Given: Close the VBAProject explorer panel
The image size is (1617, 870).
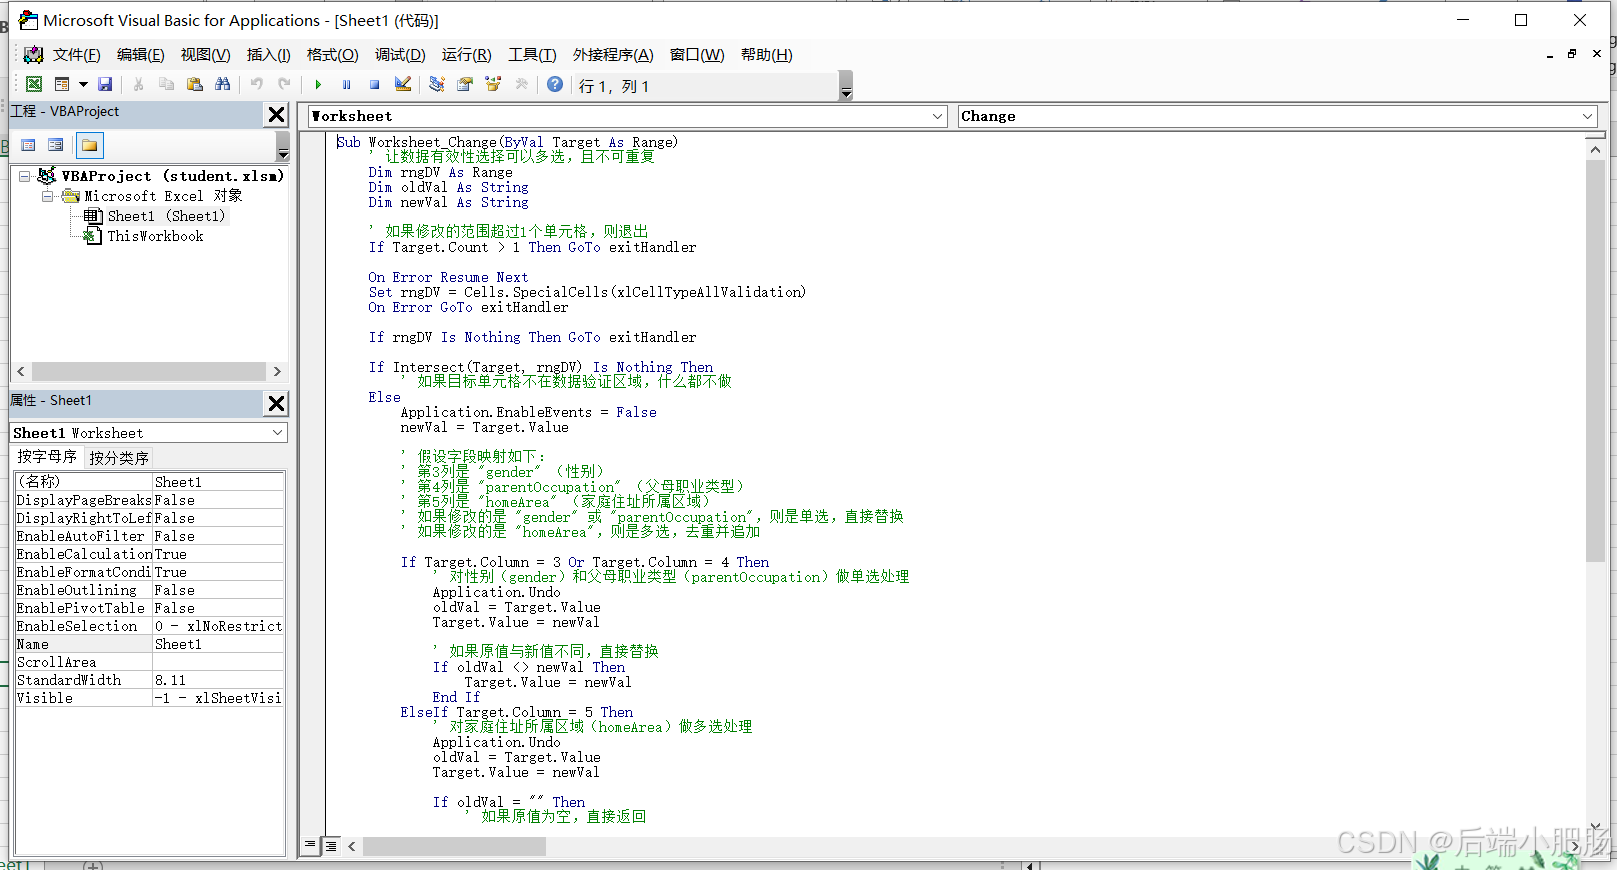Looking at the screenshot, I should point(277,115).
